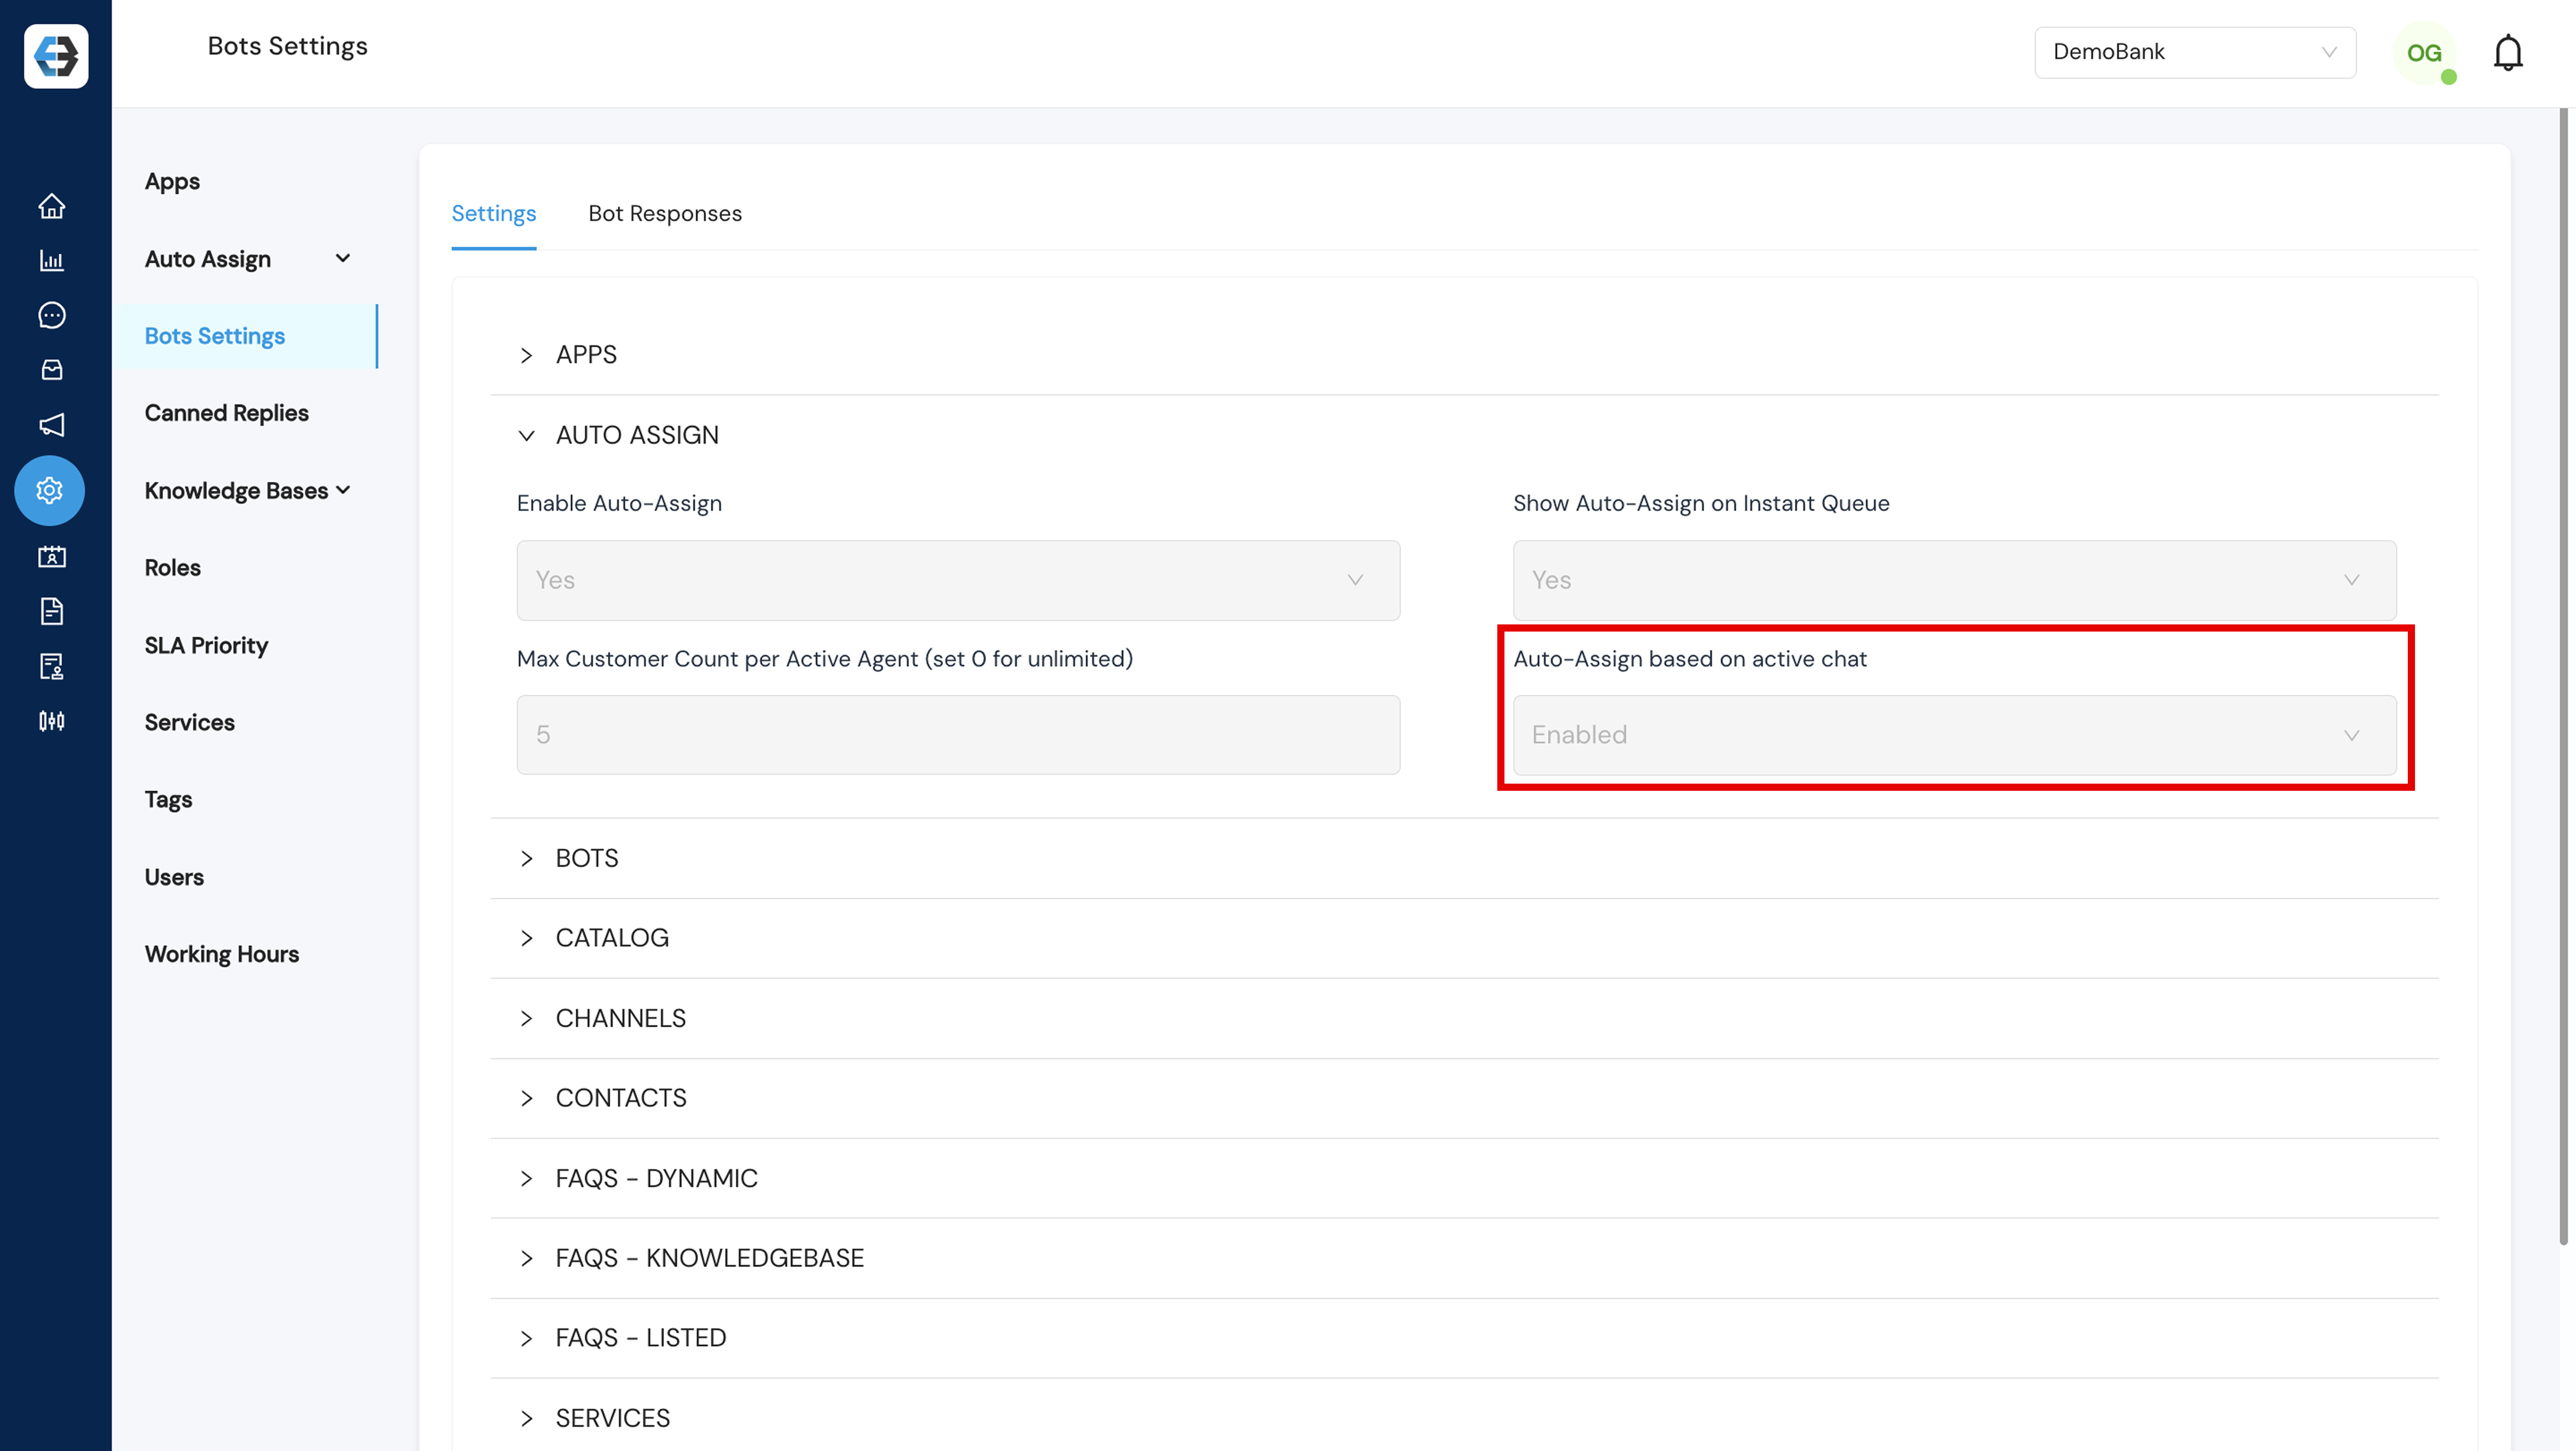Viewport: 2576px width, 1451px height.
Task: Open the Home icon in sidebar
Action: [52, 206]
